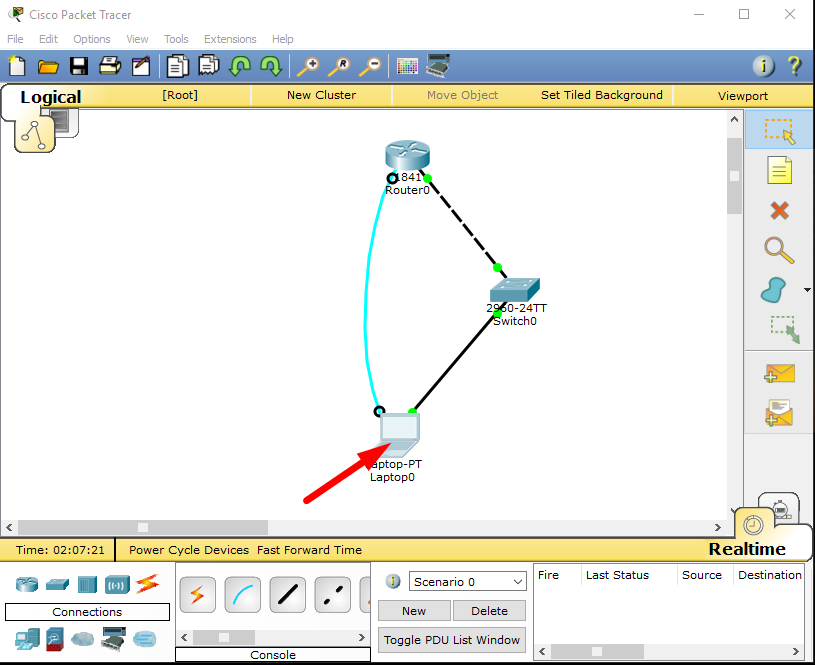Click Toggle PDU List Window button
This screenshot has width=815, height=665.
(x=452, y=640)
